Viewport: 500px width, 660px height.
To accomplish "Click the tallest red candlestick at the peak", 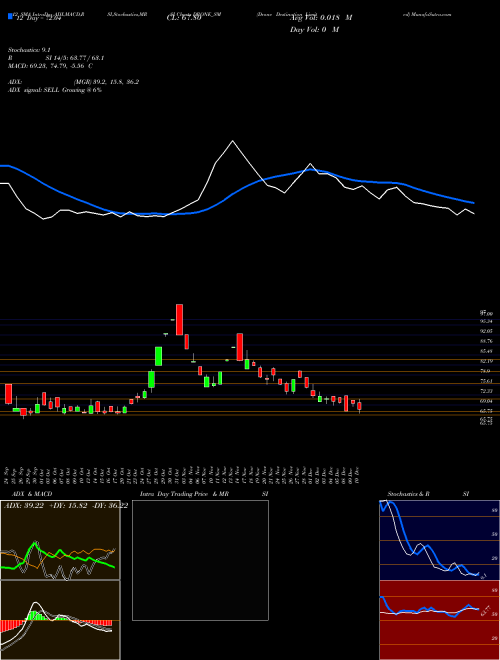I will (179, 319).
